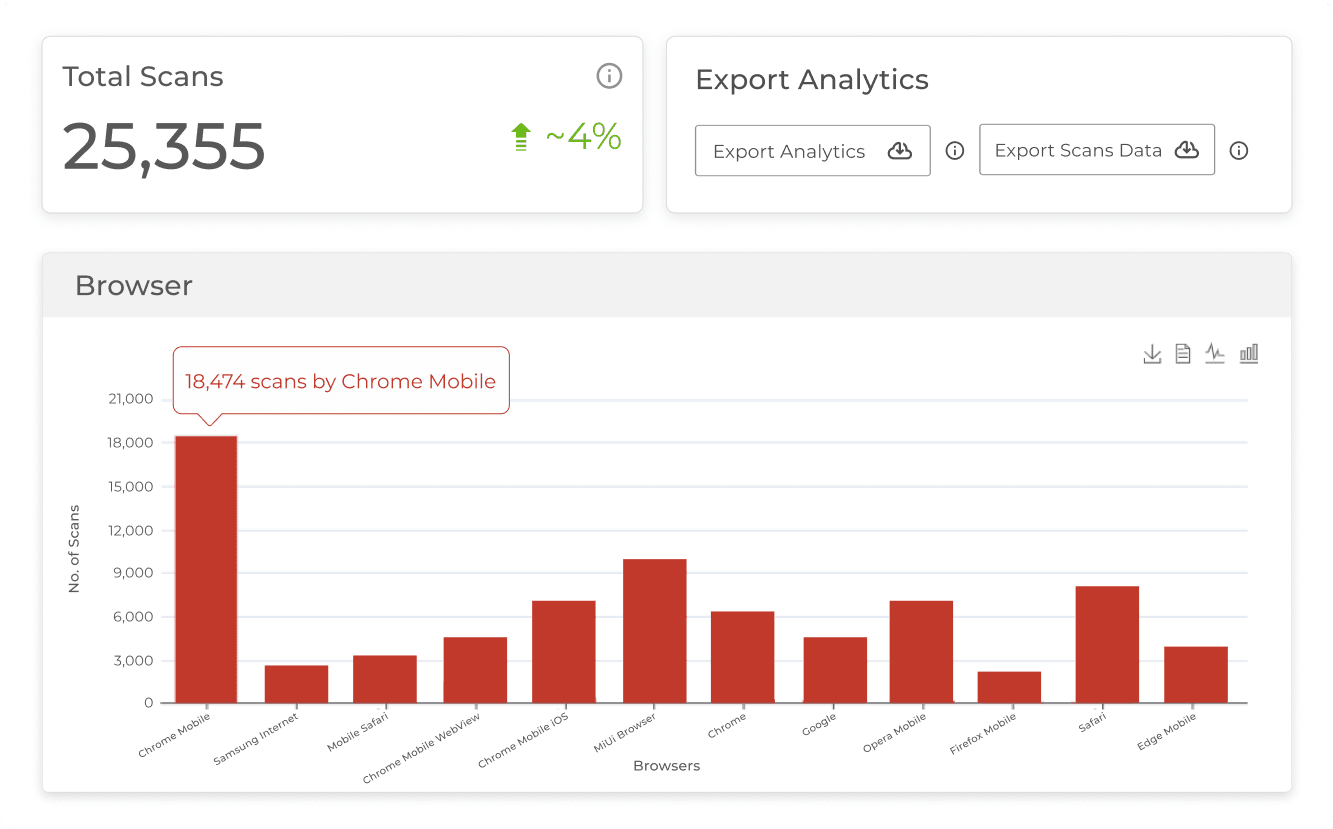Click the green upward trend arrow
This screenshot has width=1333, height=829.
click(x=520, y=137)
